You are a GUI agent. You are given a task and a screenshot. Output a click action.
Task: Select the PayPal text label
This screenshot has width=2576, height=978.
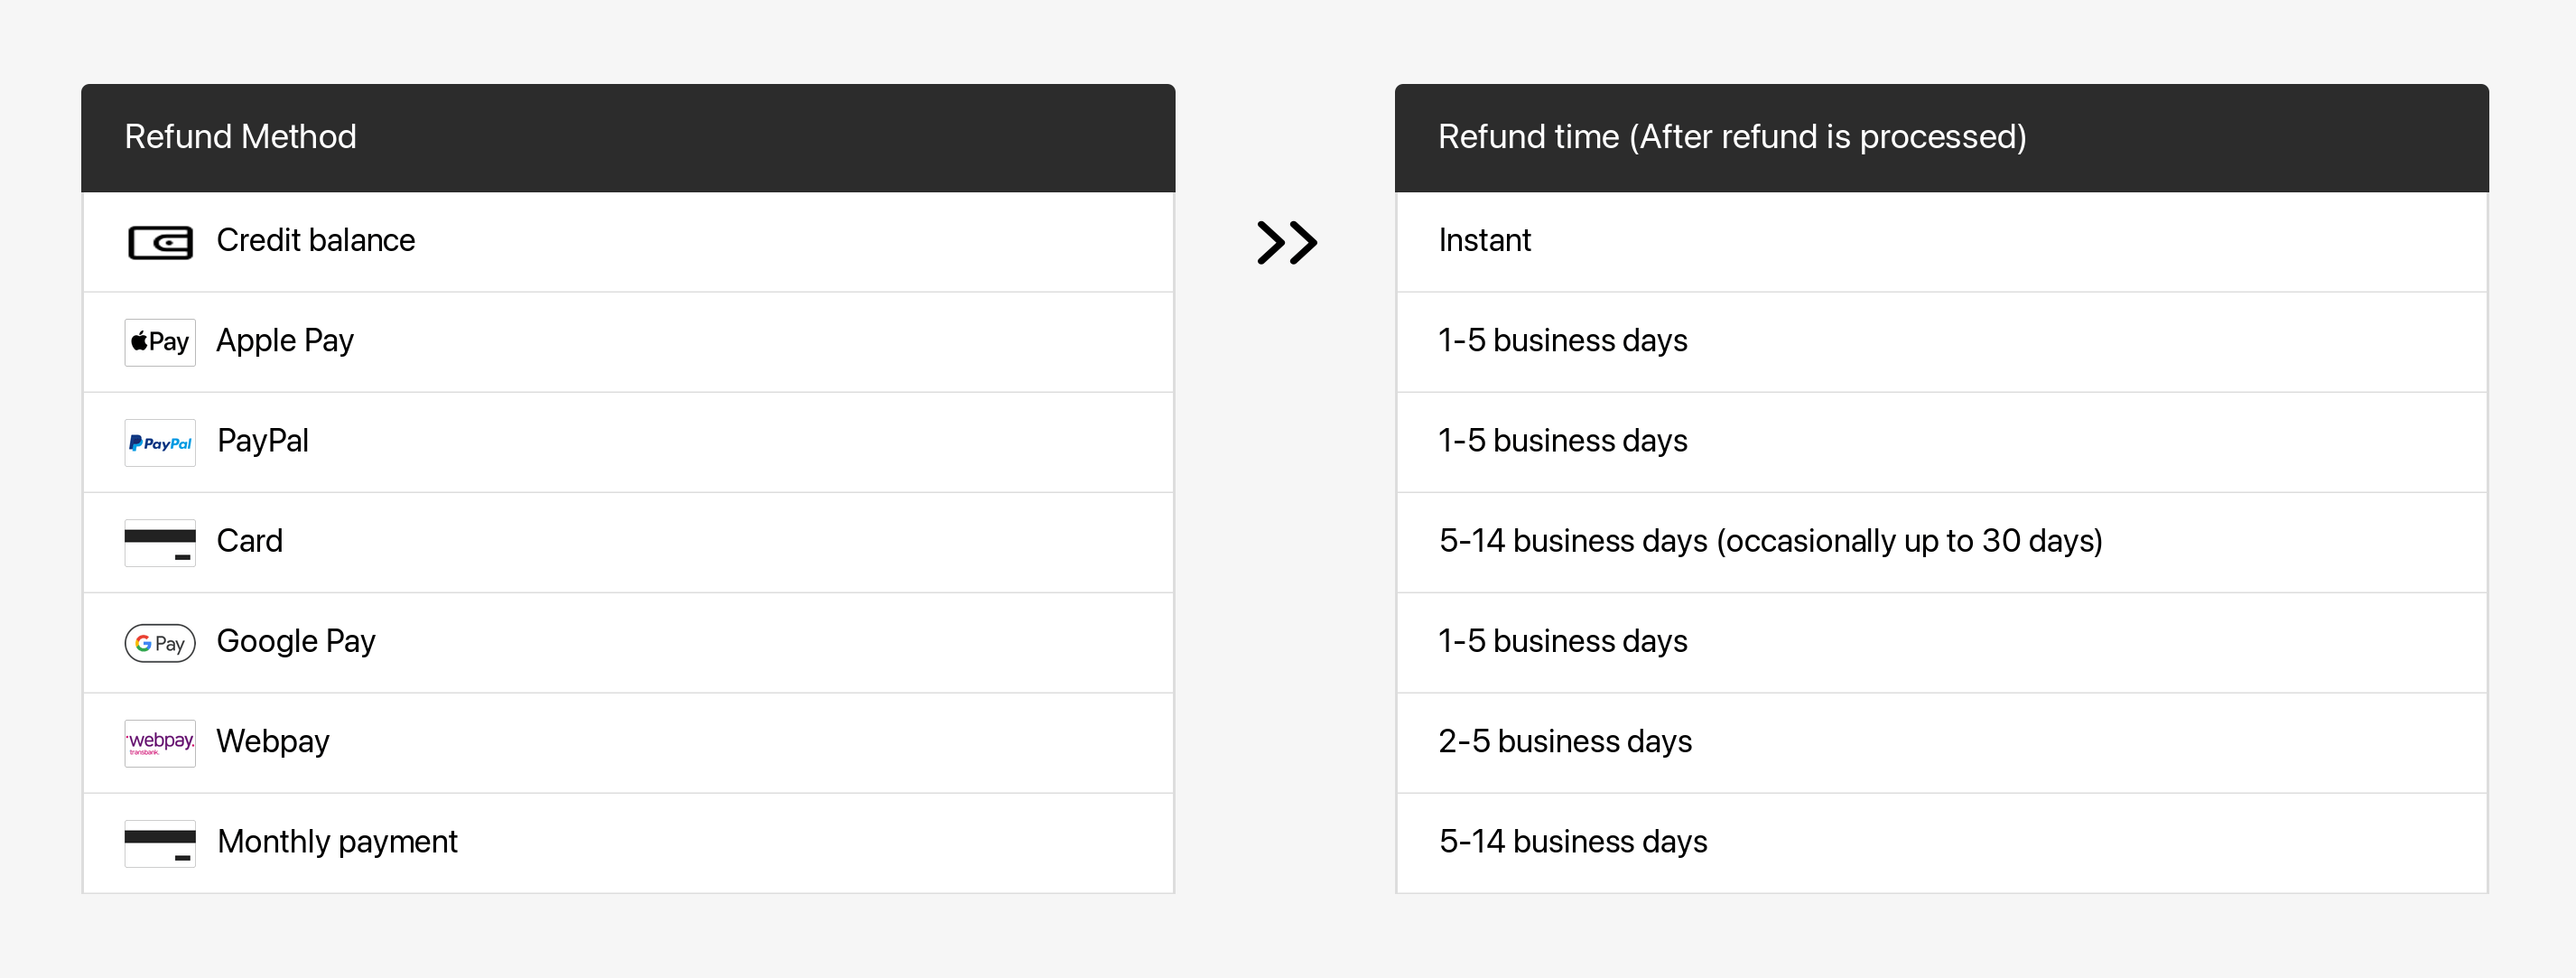click(x=263, y=441)
